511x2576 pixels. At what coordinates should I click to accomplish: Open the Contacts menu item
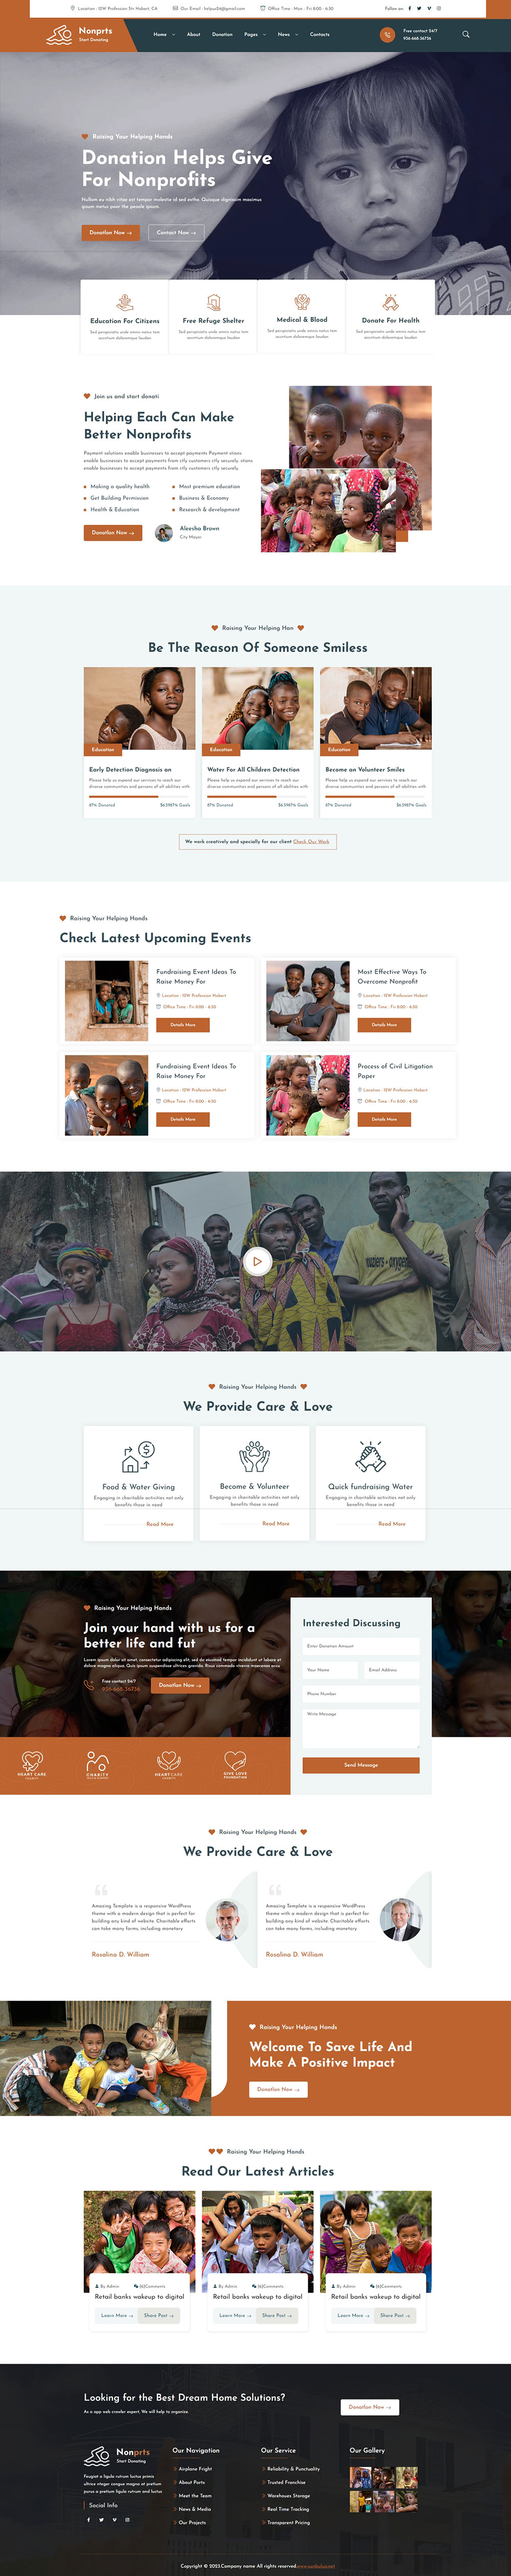point(320,34)
